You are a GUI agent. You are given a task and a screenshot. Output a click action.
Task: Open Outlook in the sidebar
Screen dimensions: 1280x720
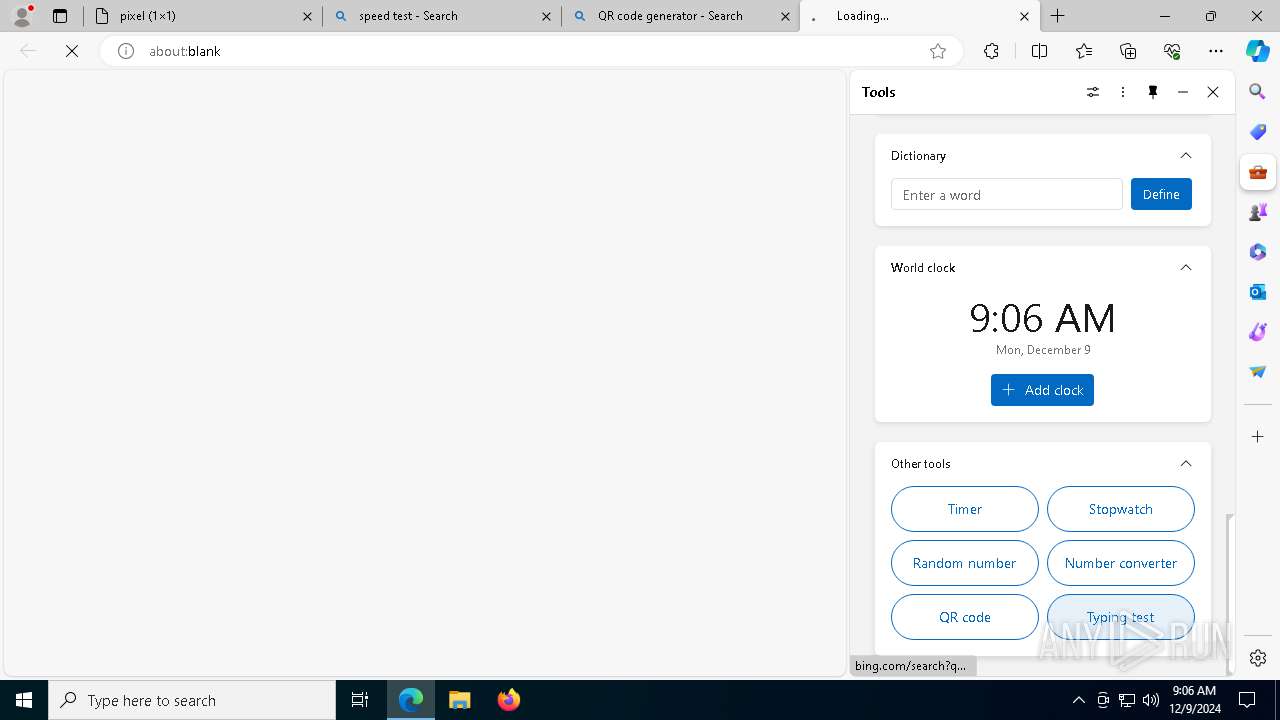point(1258,292)
